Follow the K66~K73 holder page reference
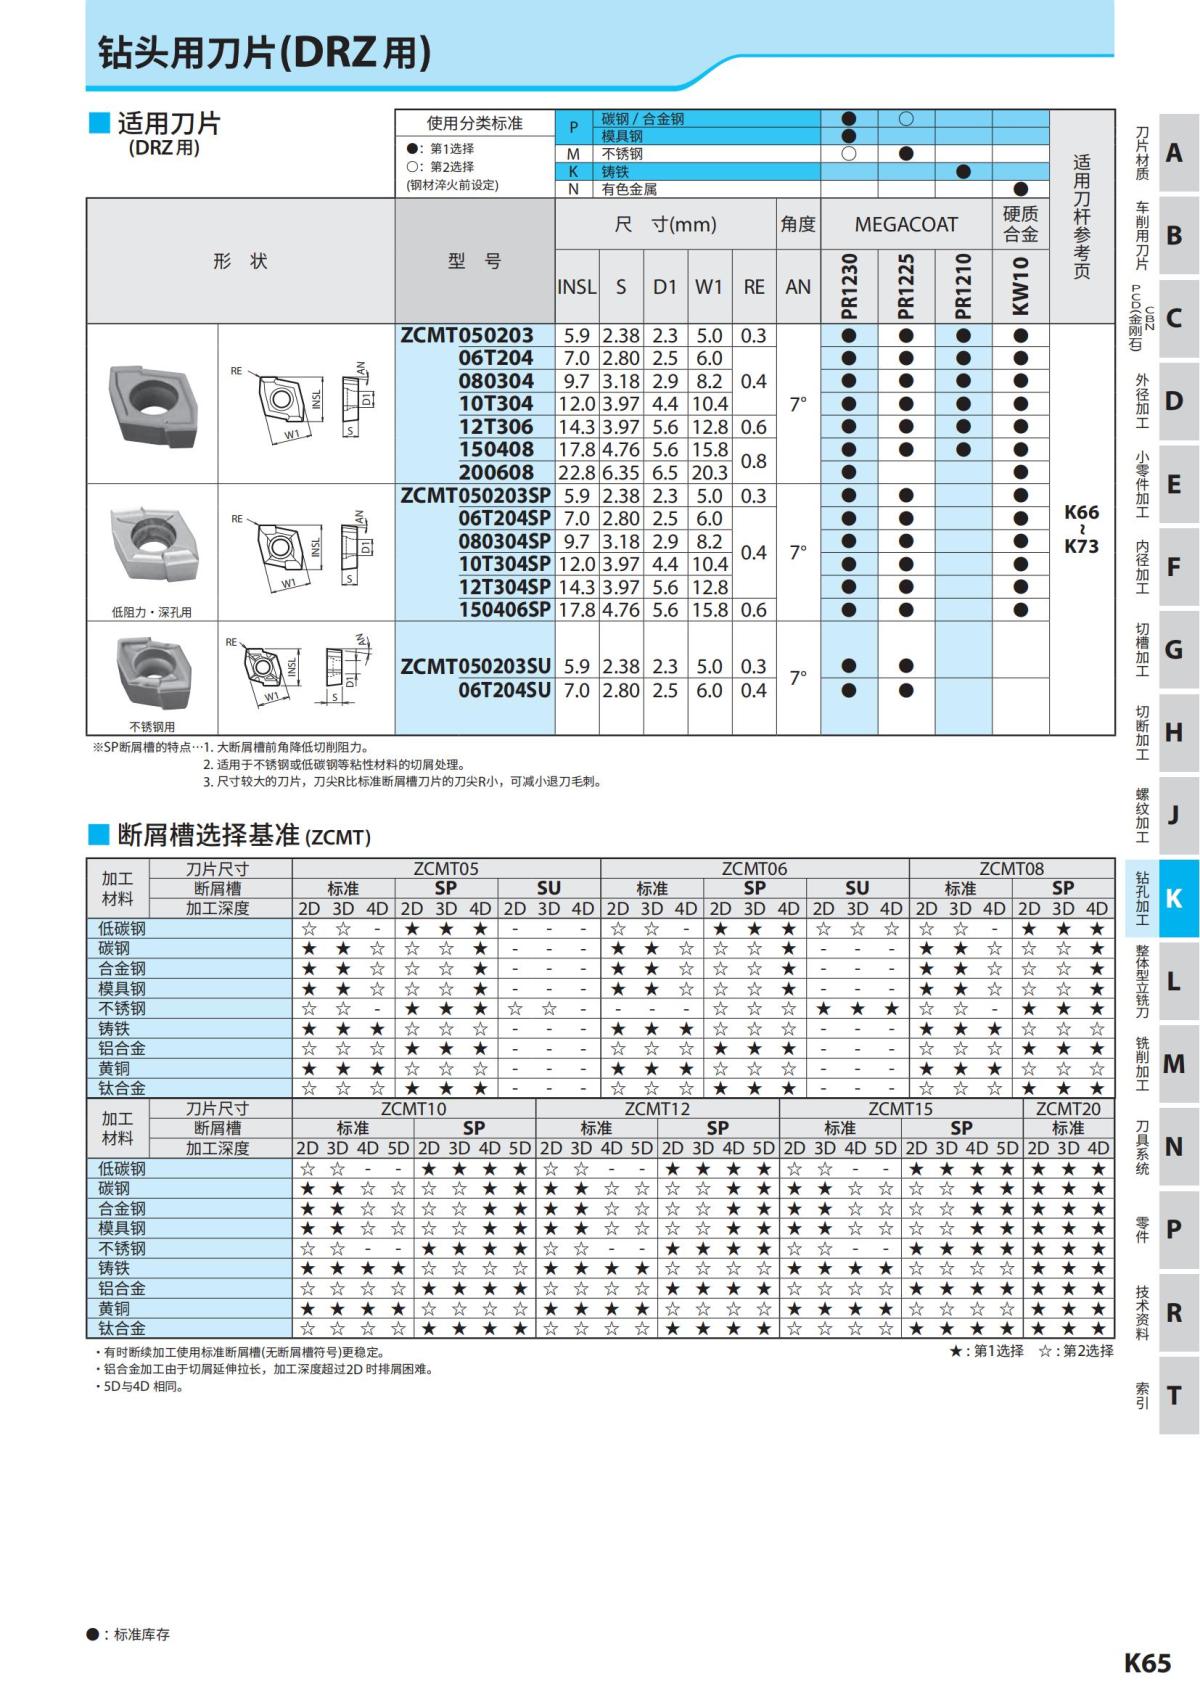The width and height of the screenshot is (1200, 1697). tap(1081, 529)
